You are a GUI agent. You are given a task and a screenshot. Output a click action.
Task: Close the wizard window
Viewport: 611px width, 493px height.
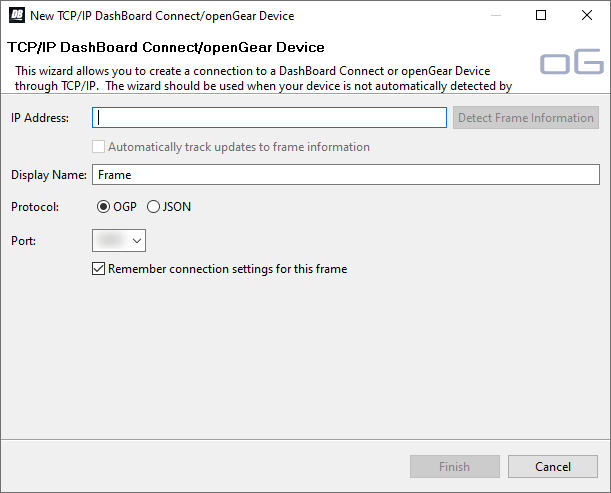(x=587, y=15)
